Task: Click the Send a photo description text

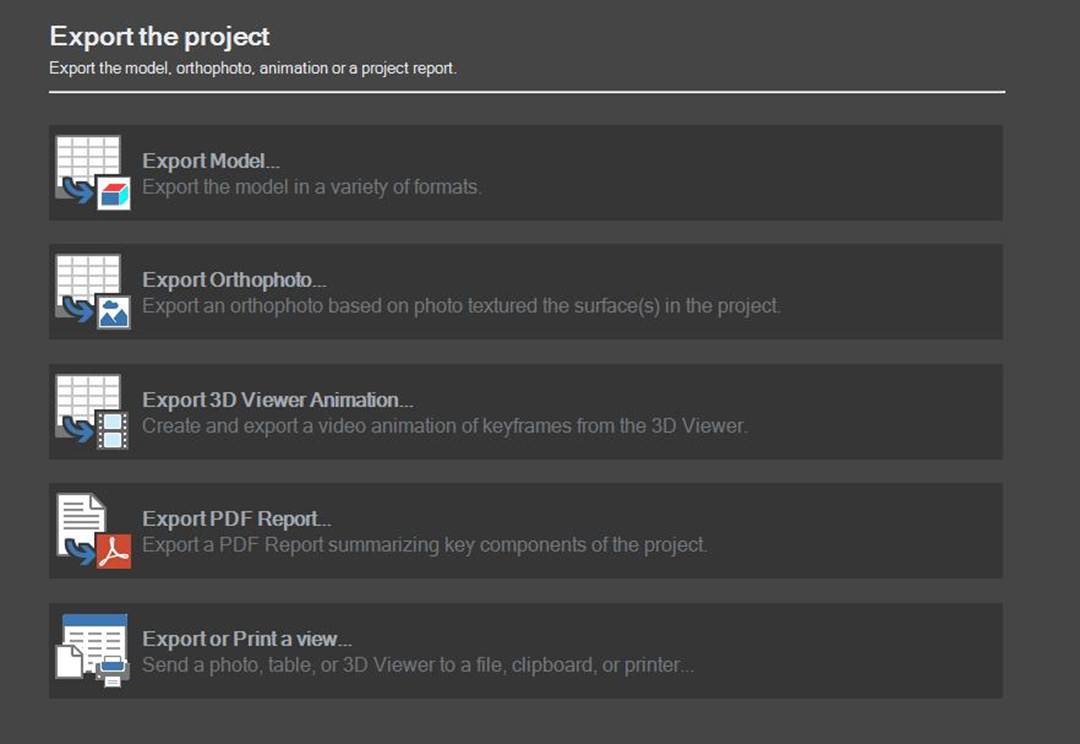Action: [x=420, y=664]
